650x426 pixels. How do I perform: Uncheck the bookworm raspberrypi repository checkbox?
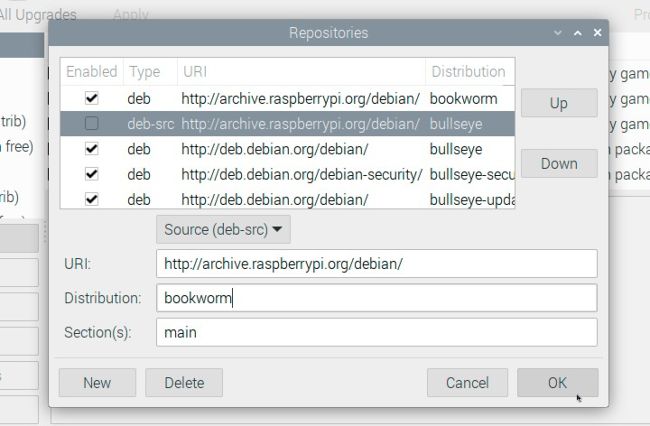pos(92,99)
